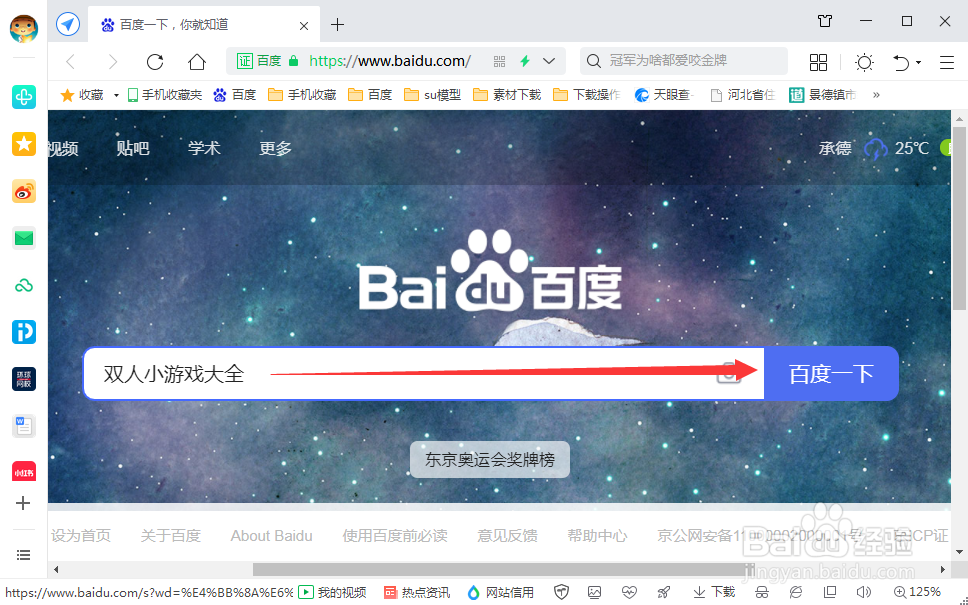Click the blue compass browser logo icon
The image size is (968, 605).
tap(68, 25)
